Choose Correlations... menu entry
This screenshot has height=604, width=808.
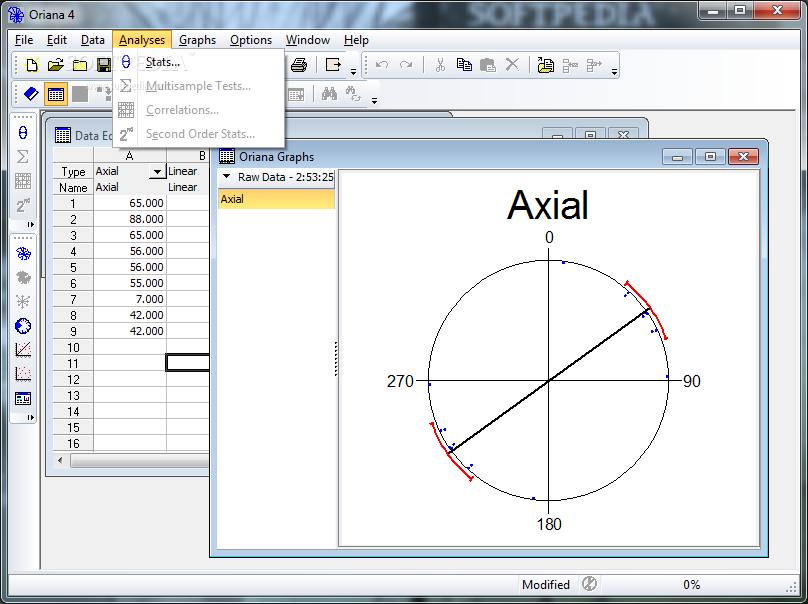198,110
